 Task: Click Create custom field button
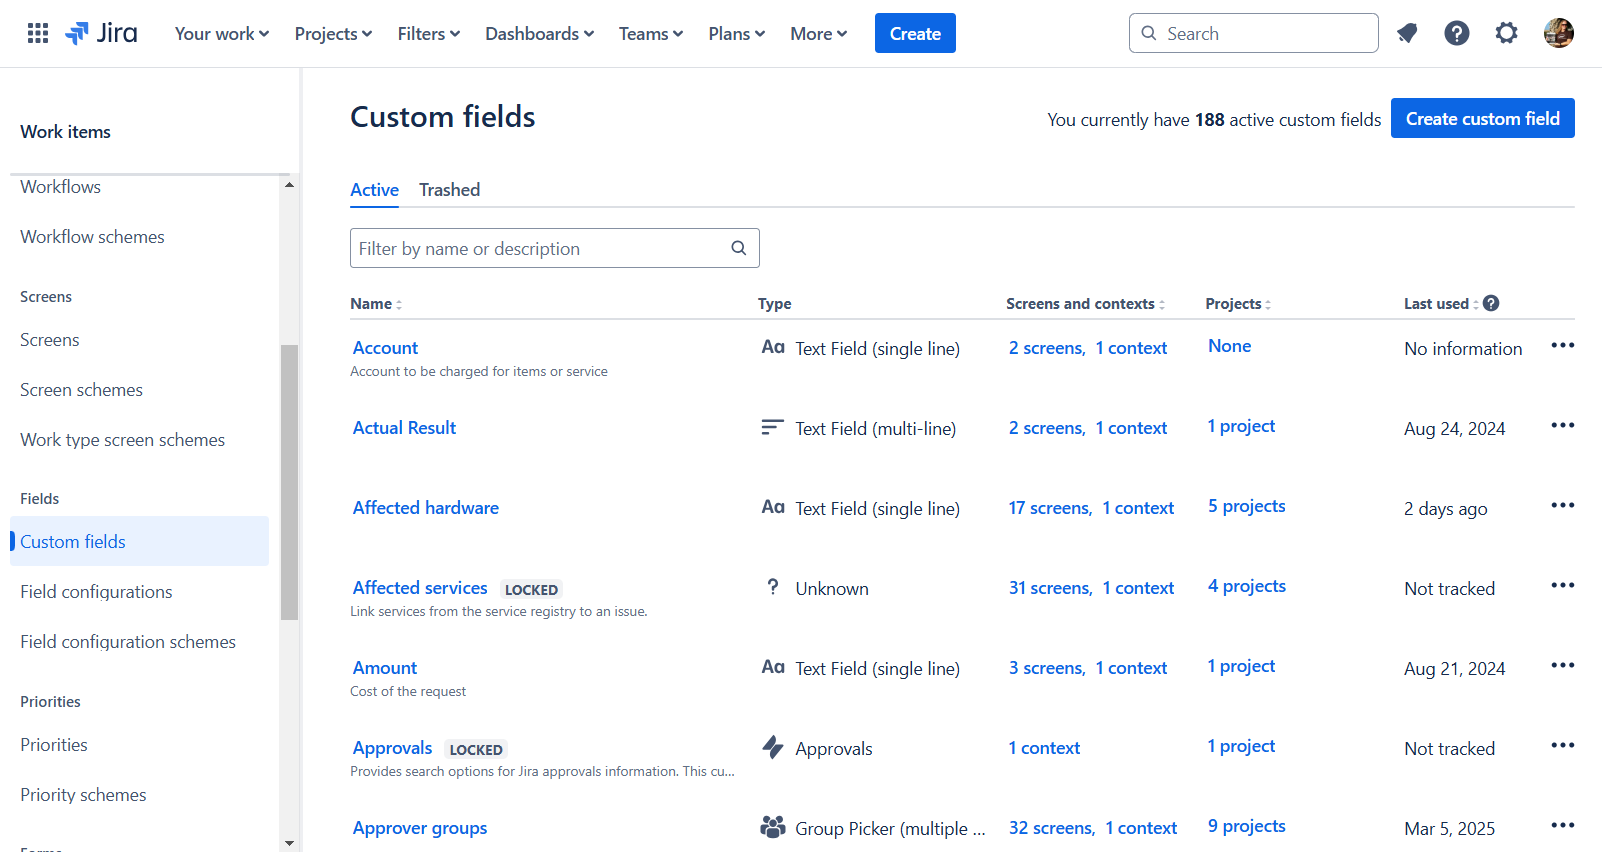(1483, 118)
